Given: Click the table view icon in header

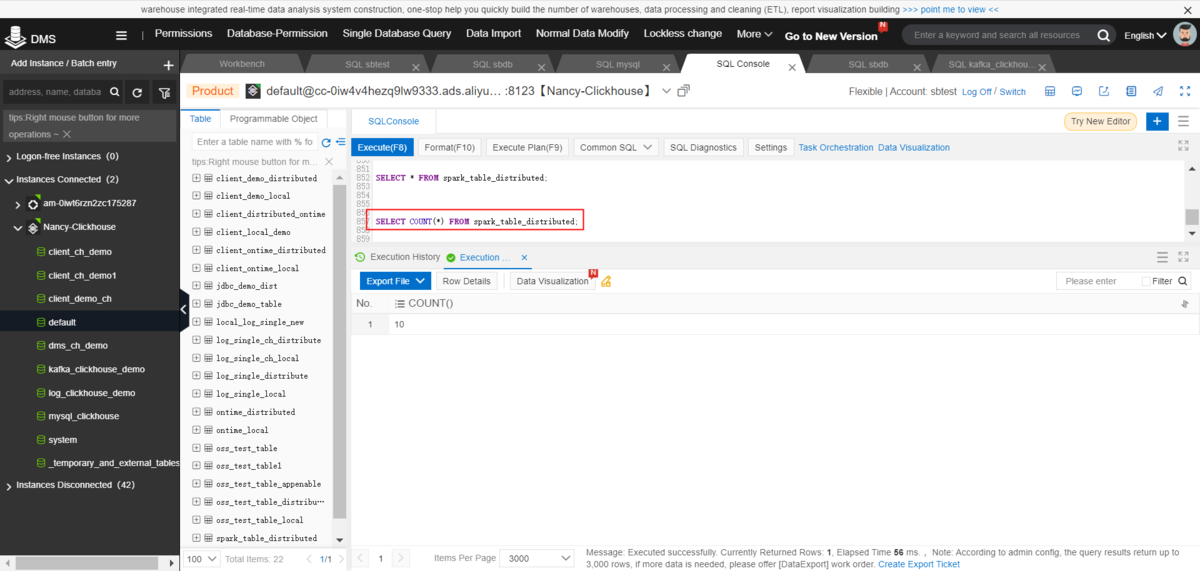Looking at the screenshot, I should [x=1050, y=91].
